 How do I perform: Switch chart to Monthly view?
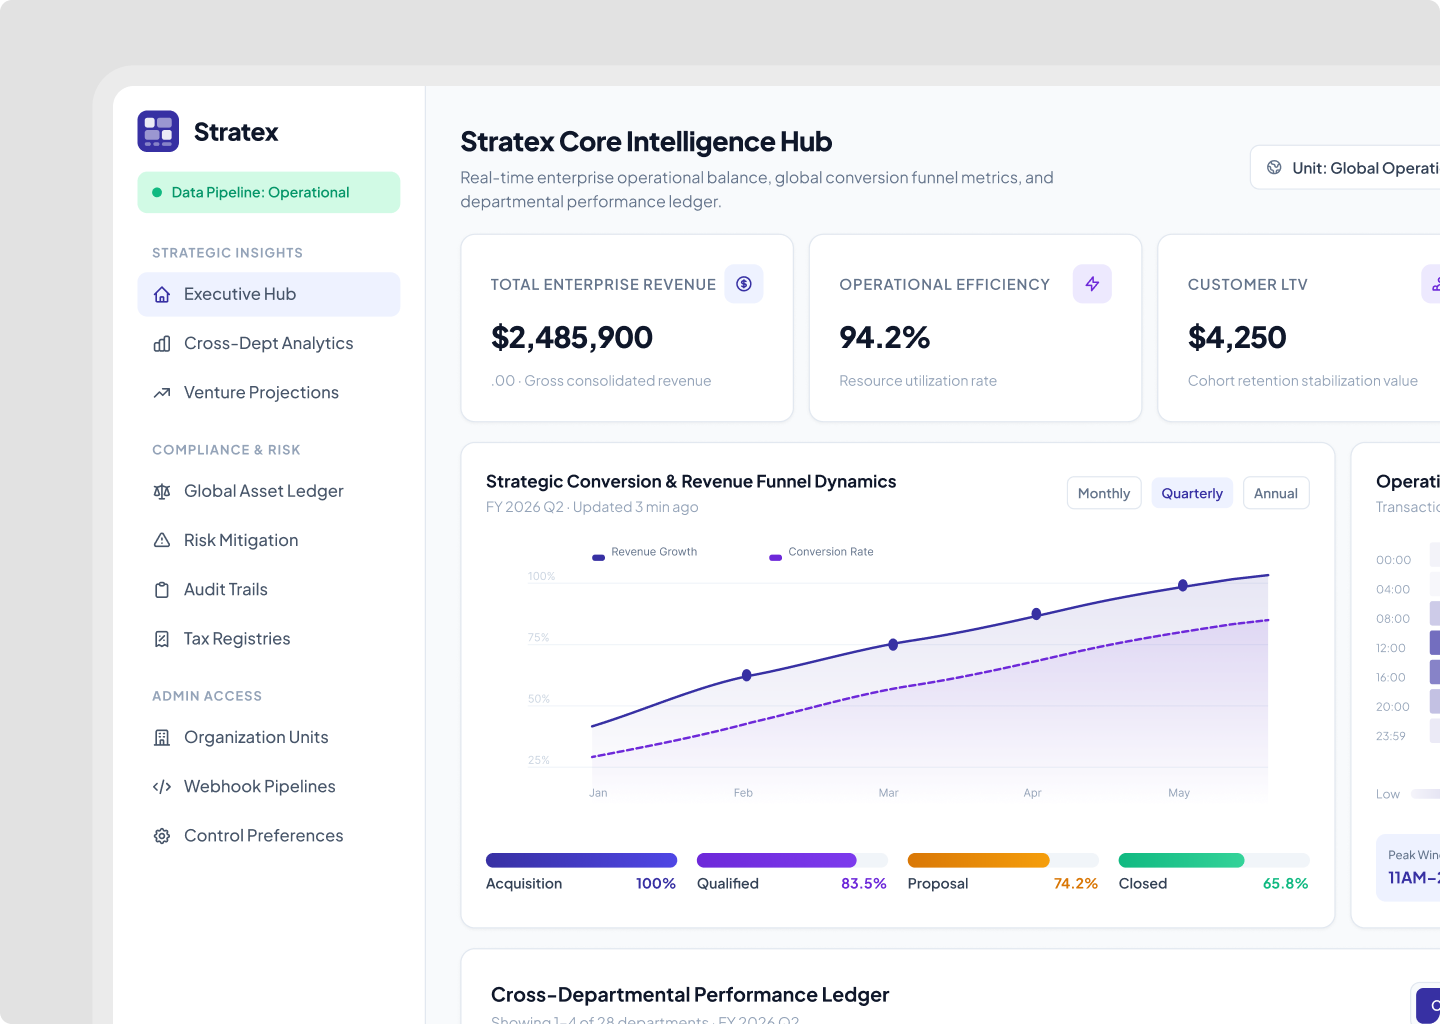click(1104, 493)
